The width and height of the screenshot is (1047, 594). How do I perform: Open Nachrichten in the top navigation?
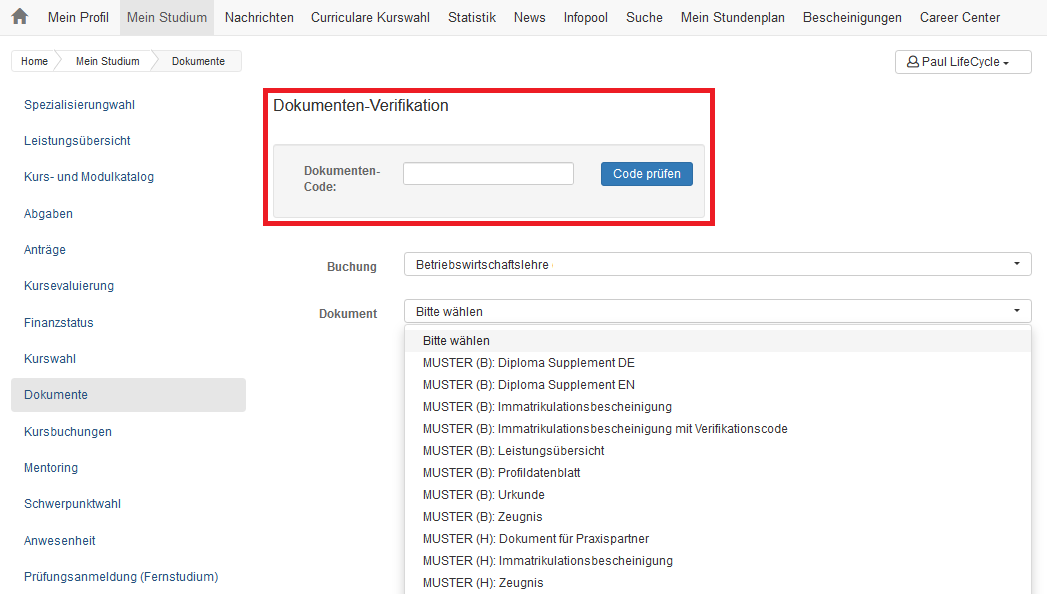click(259, 17)
